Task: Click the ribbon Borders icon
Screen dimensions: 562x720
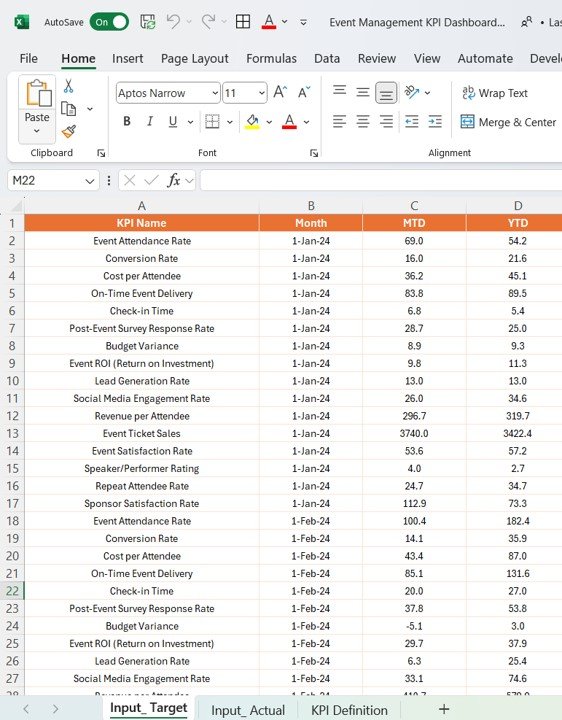Action: coord(212,121)
